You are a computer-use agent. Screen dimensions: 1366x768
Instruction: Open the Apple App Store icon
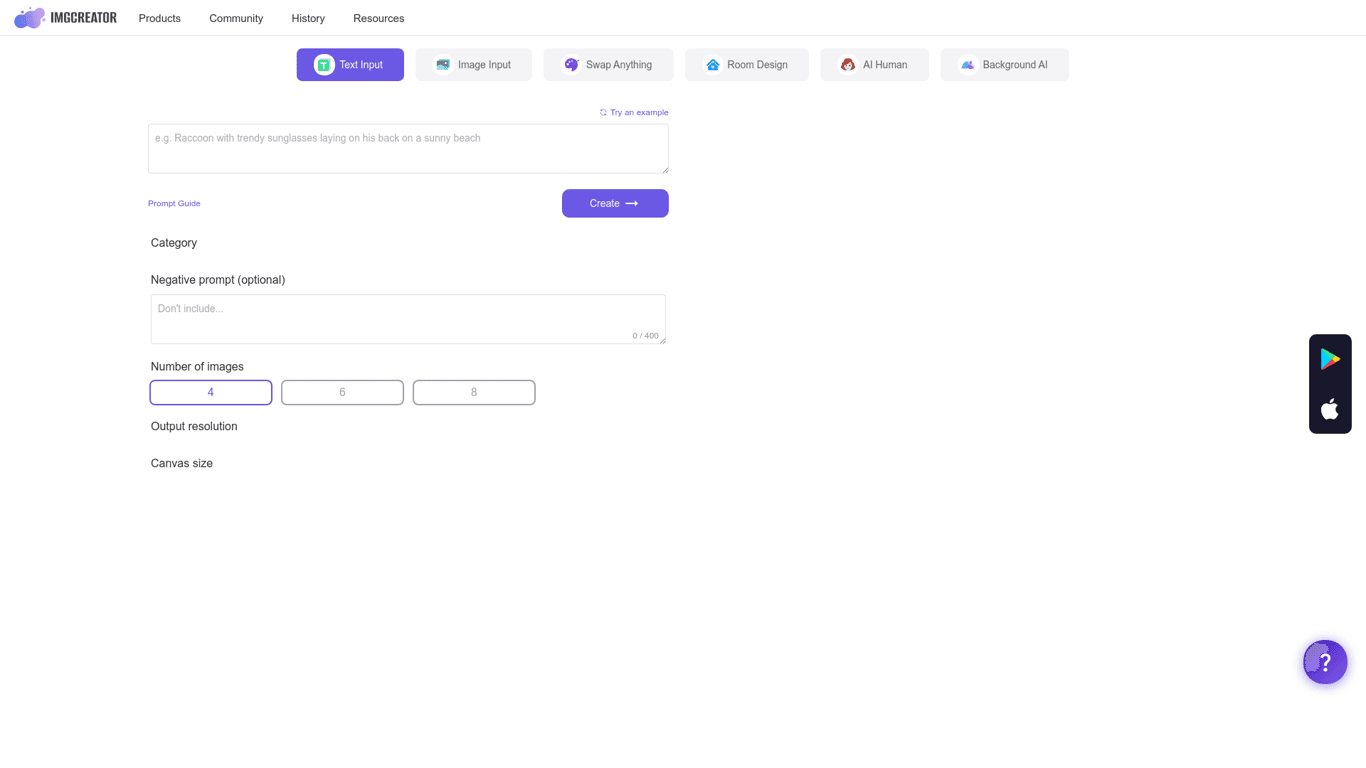coord(1329,409)
